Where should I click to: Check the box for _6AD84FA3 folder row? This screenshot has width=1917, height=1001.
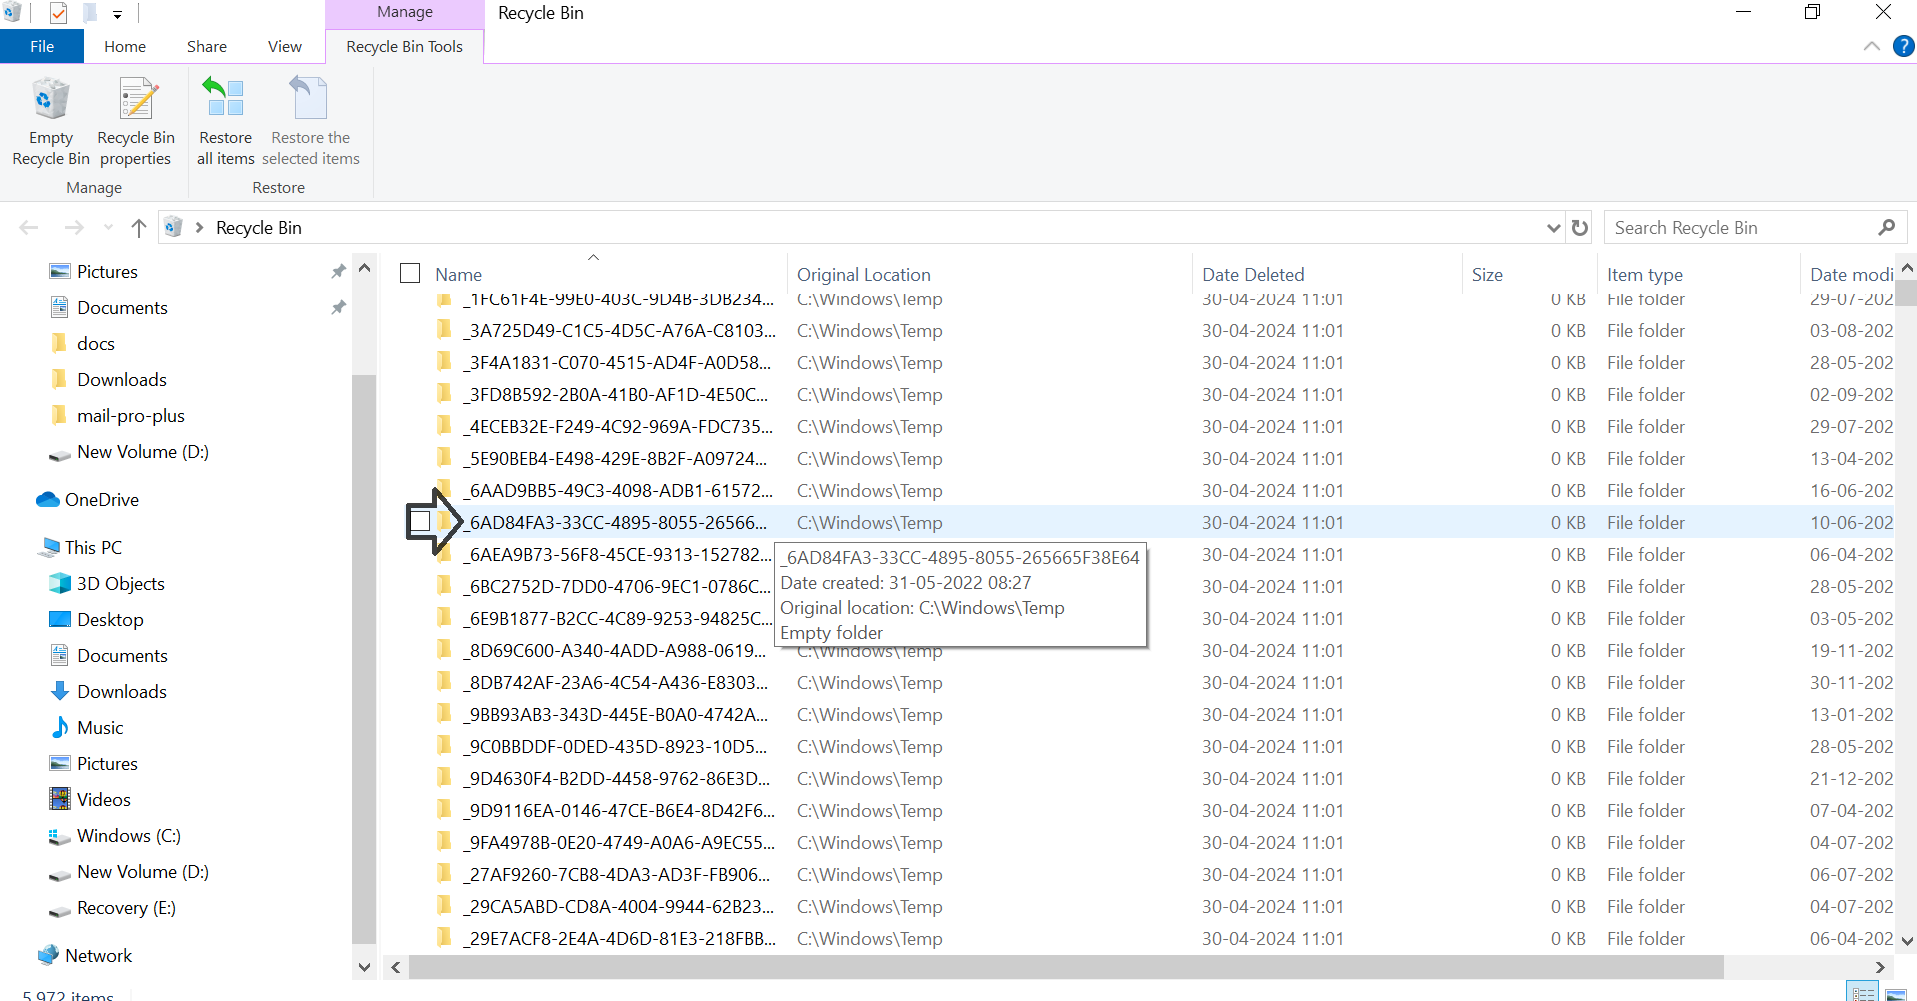[x=420, y=521]
